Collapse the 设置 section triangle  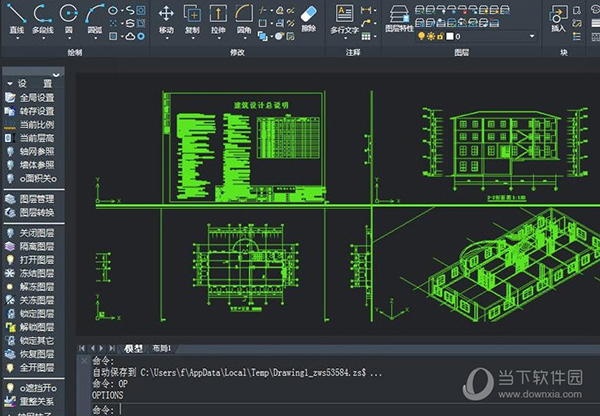coord(10,83)
